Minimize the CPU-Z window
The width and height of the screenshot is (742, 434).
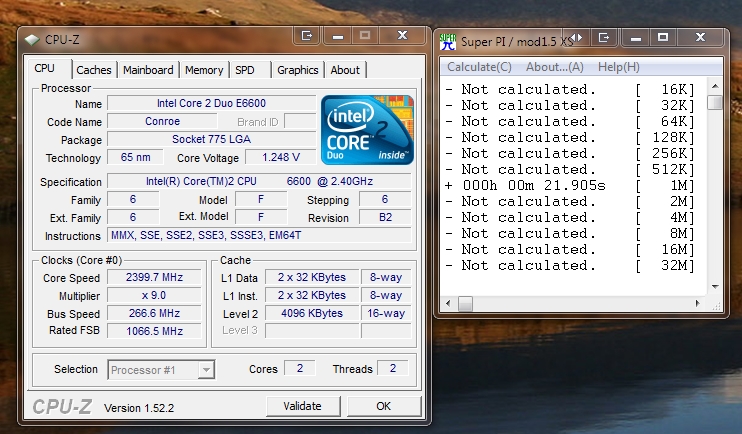[338, 36]
